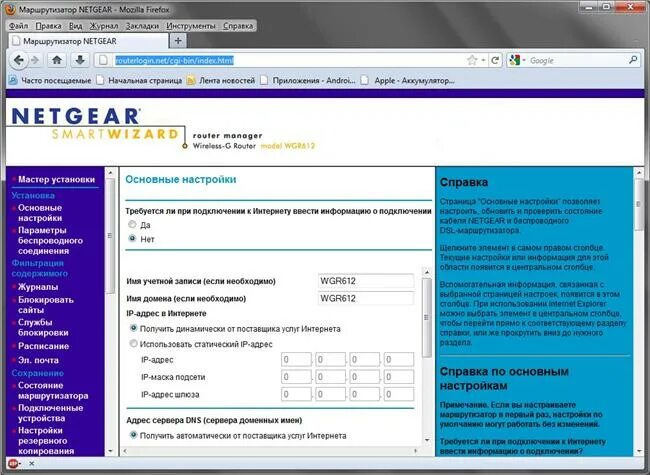Click the Adblock stop icon in status bar

[13, 463]
